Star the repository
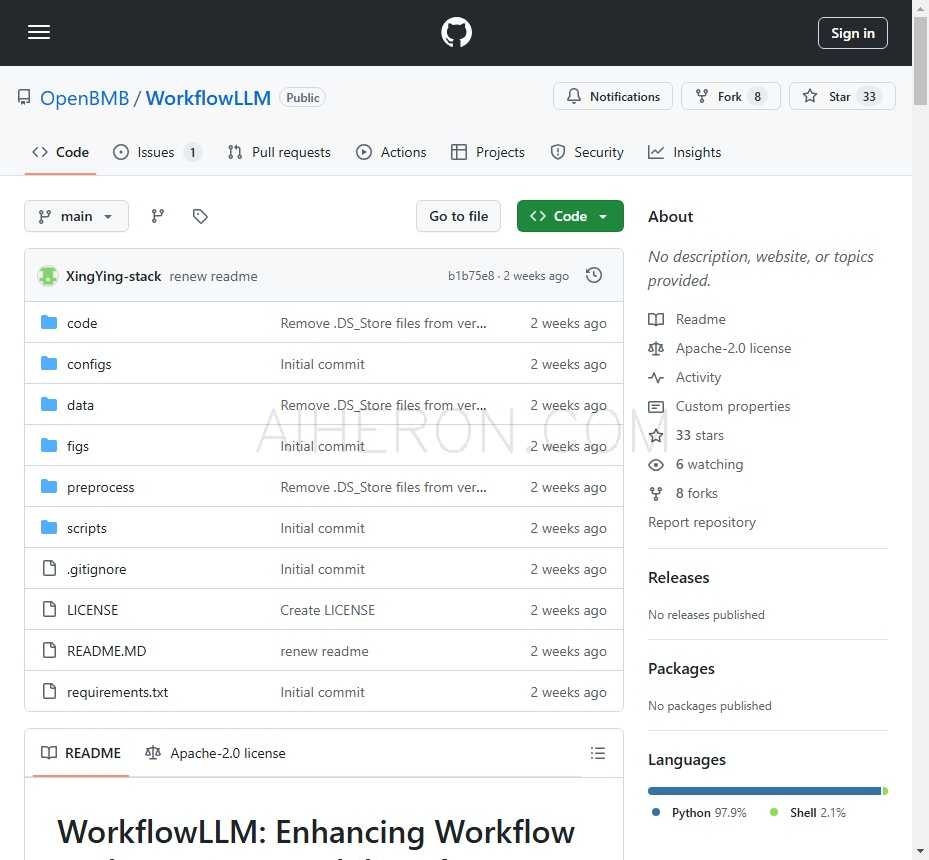Viewport: 929px width, 860px height. point(842,97)
